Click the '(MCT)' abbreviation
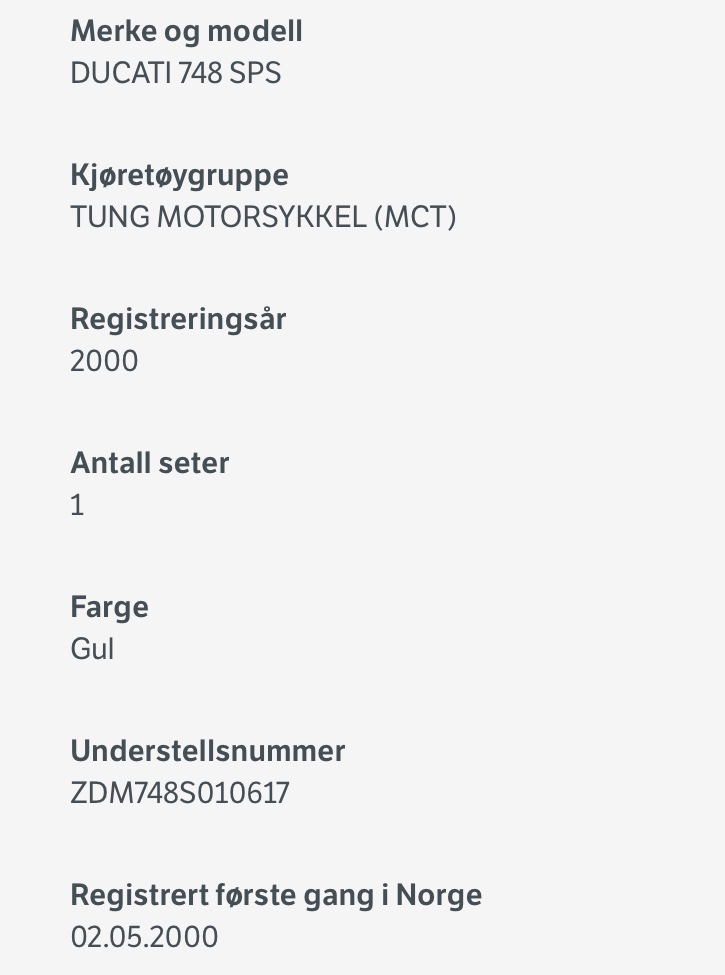Screen dimensions: 725x975 (x=415, y=218)
